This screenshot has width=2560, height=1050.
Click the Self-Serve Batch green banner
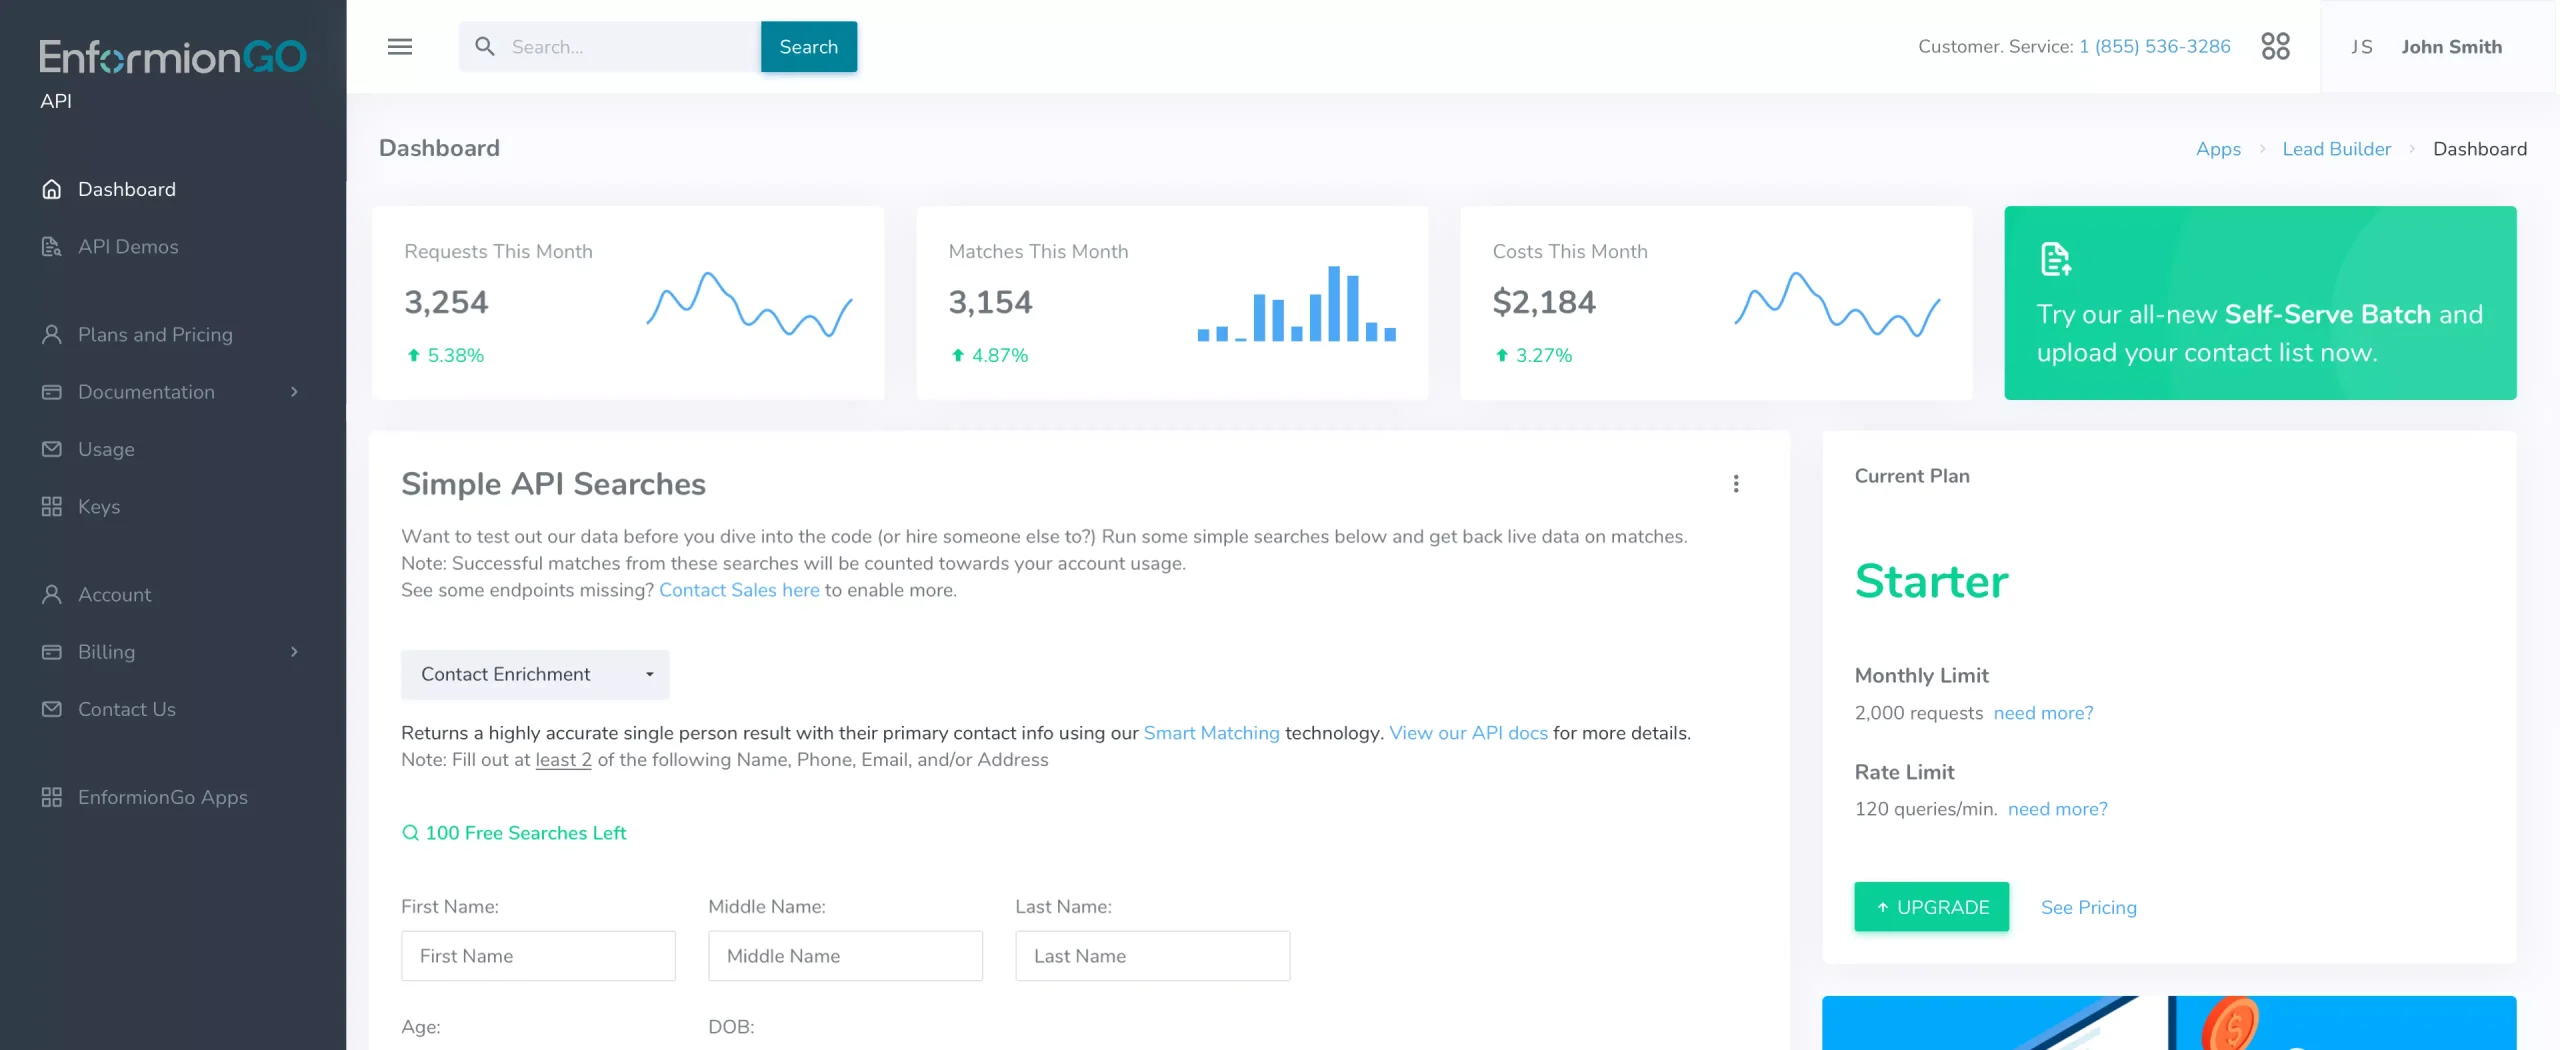pos(2260,303)
